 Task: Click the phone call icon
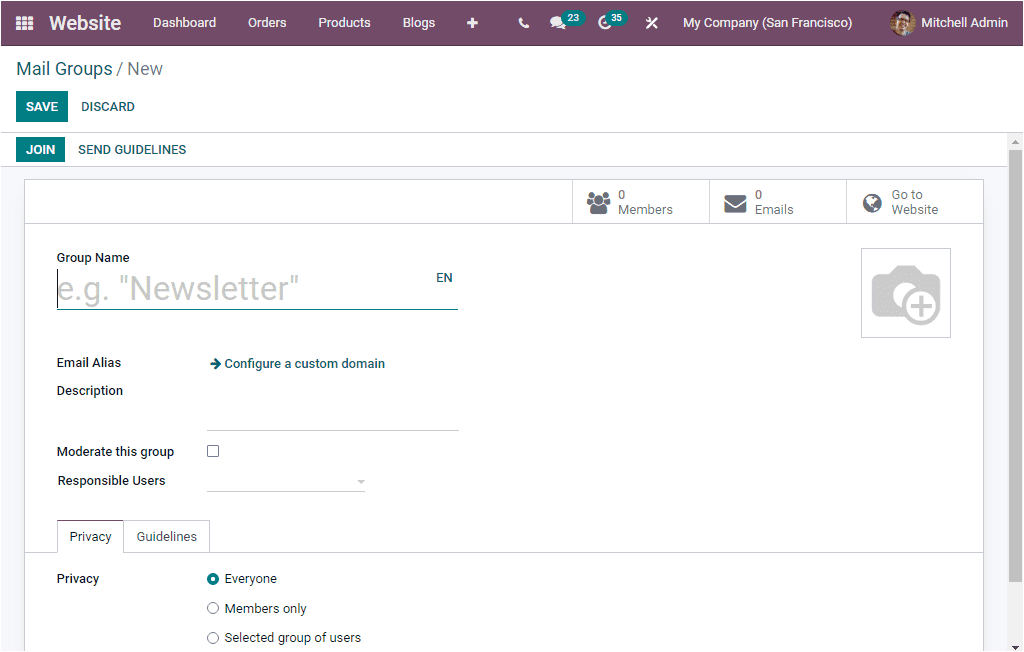coord(523,22)
